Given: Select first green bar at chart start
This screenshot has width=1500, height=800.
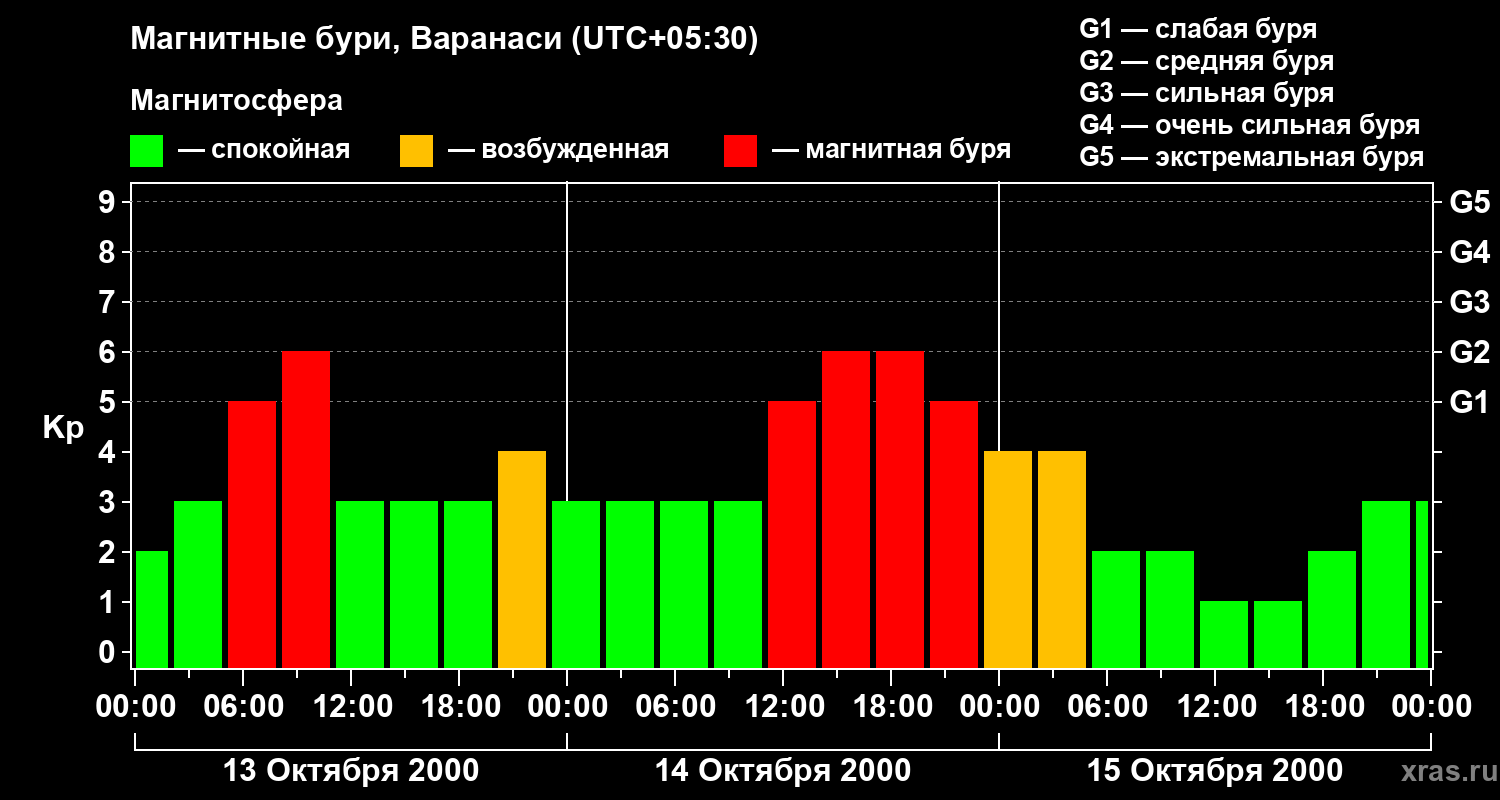Looking at the screenshot, I should tap(152, 610).
